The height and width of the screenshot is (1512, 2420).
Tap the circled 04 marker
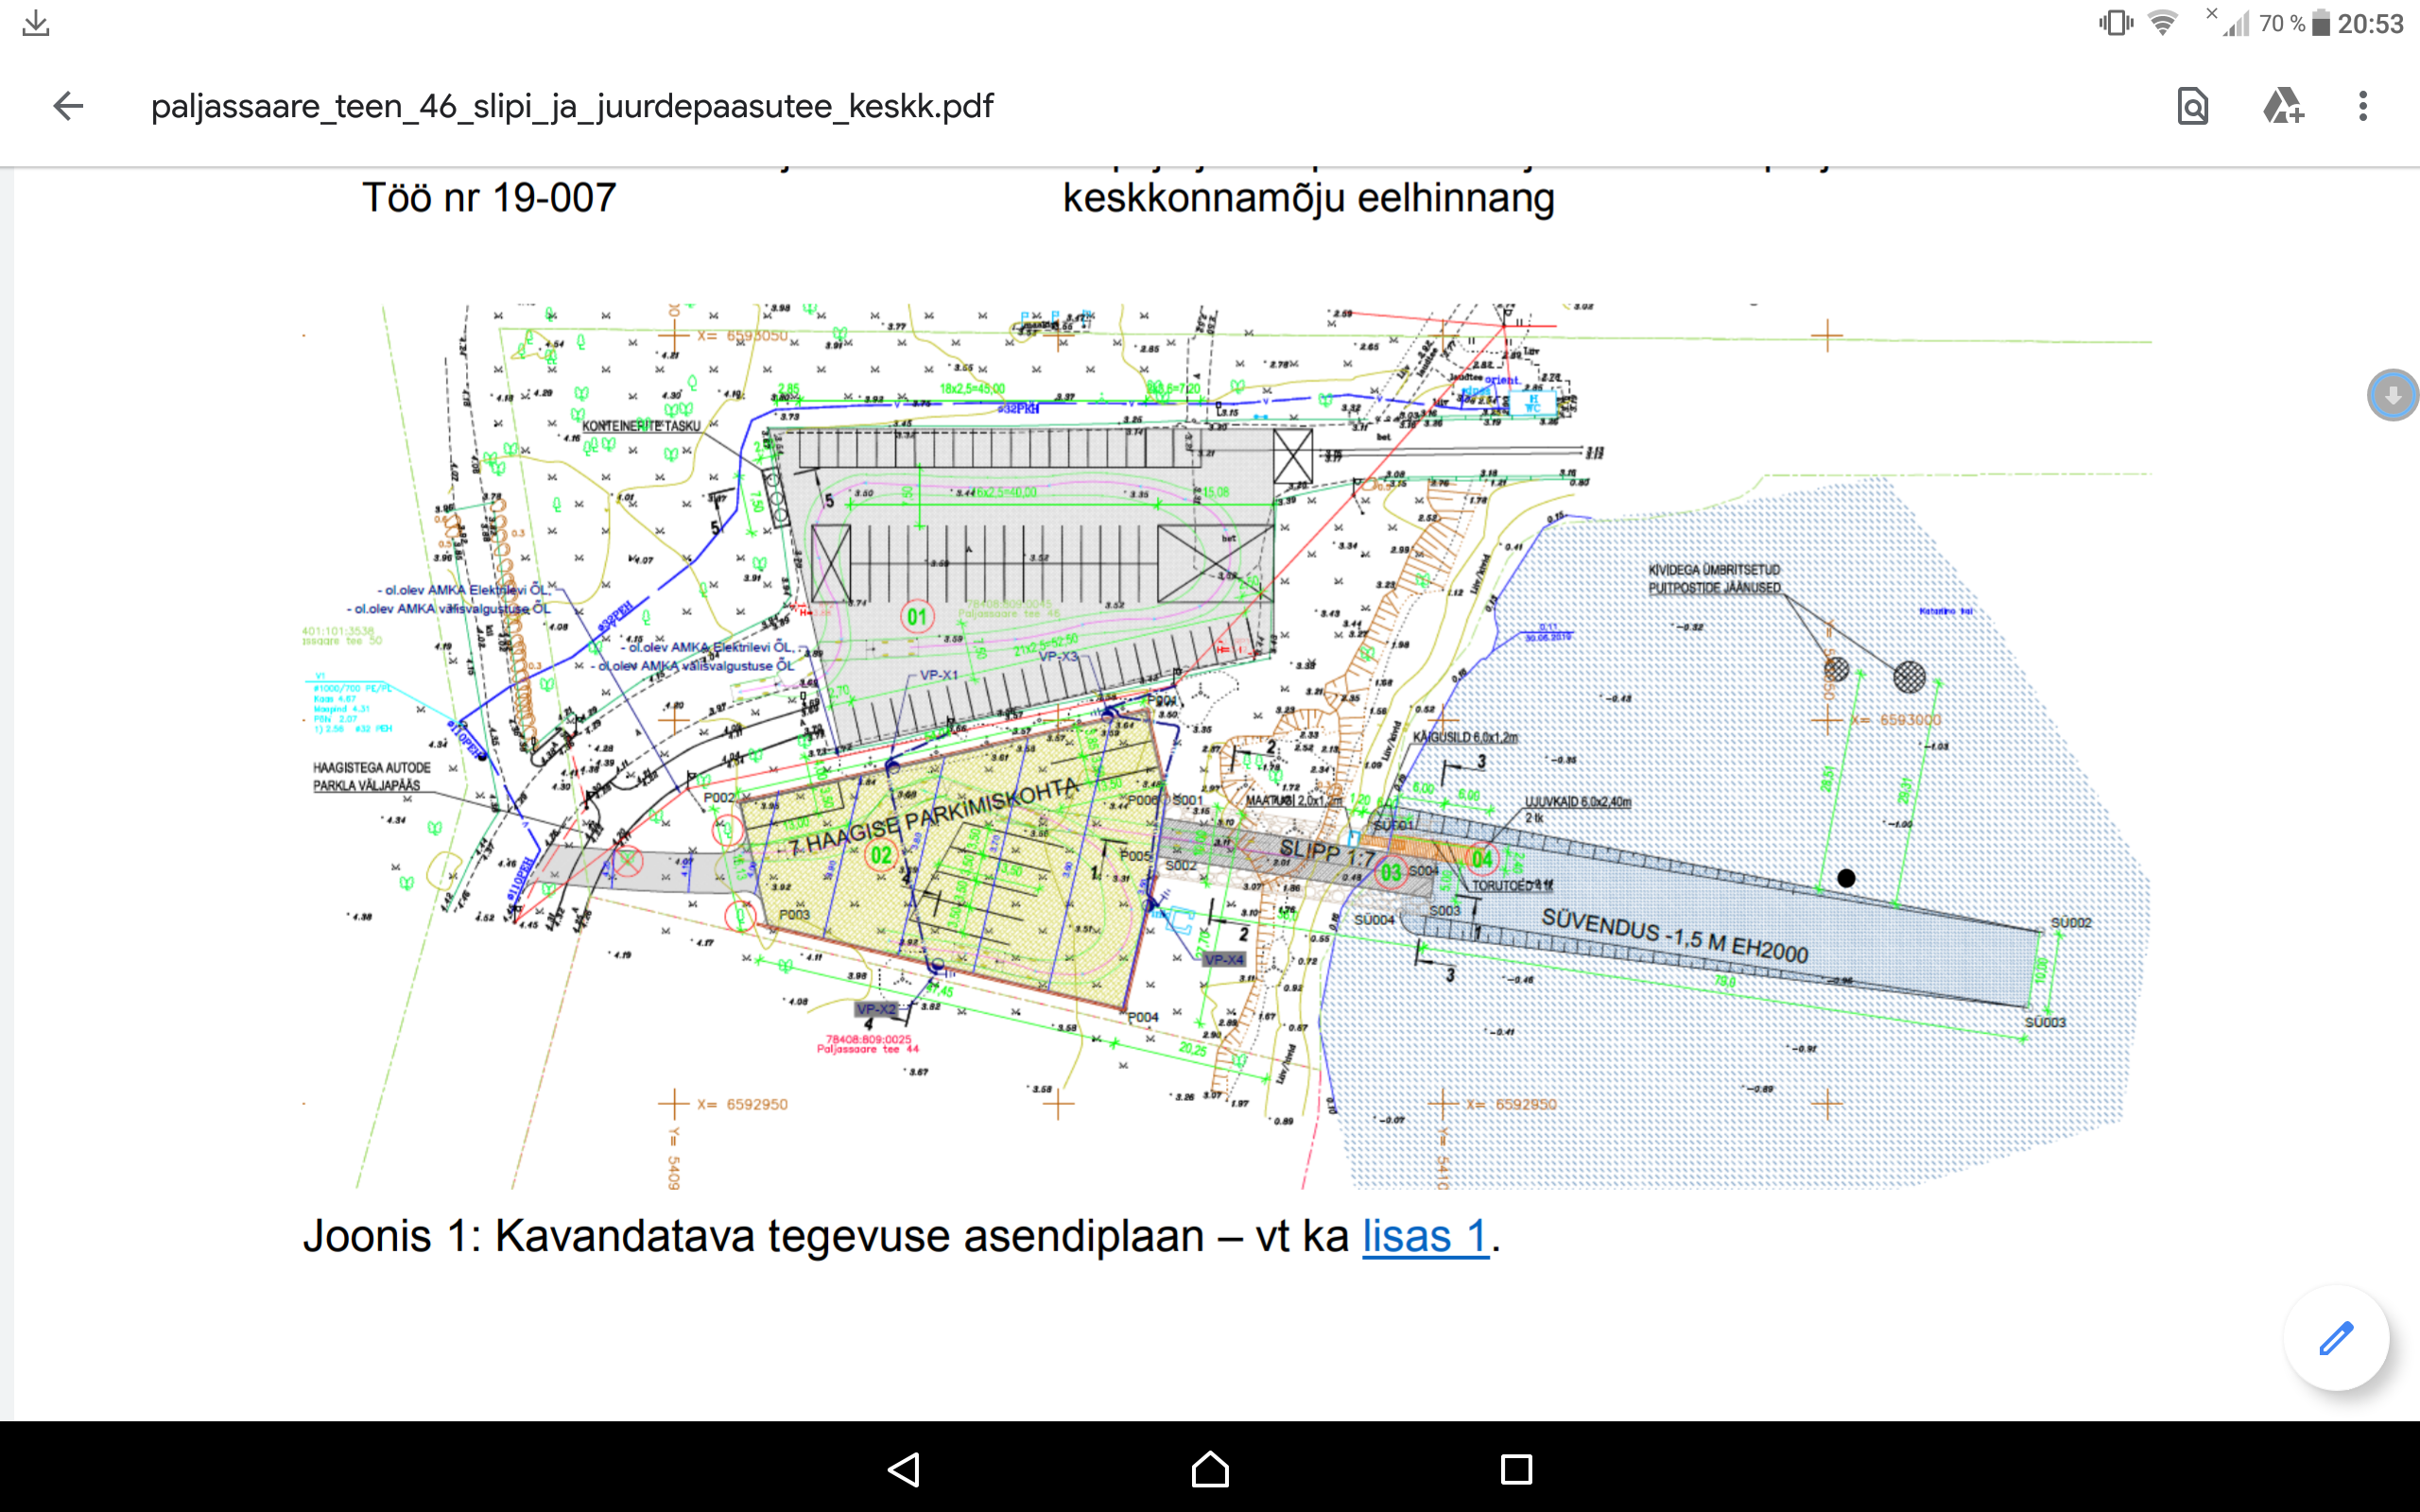[x=1482, y=859]
